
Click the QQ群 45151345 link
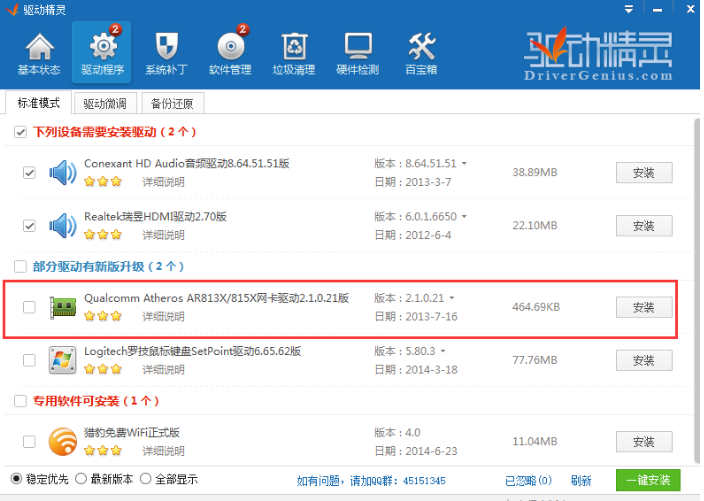(371, 481)
